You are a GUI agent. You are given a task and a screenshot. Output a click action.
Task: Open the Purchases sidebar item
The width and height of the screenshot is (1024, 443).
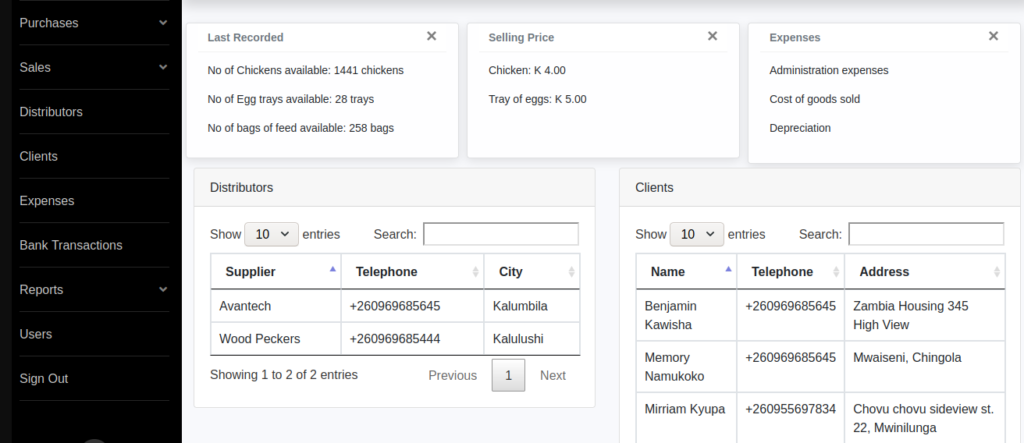[x=48, y=23]
